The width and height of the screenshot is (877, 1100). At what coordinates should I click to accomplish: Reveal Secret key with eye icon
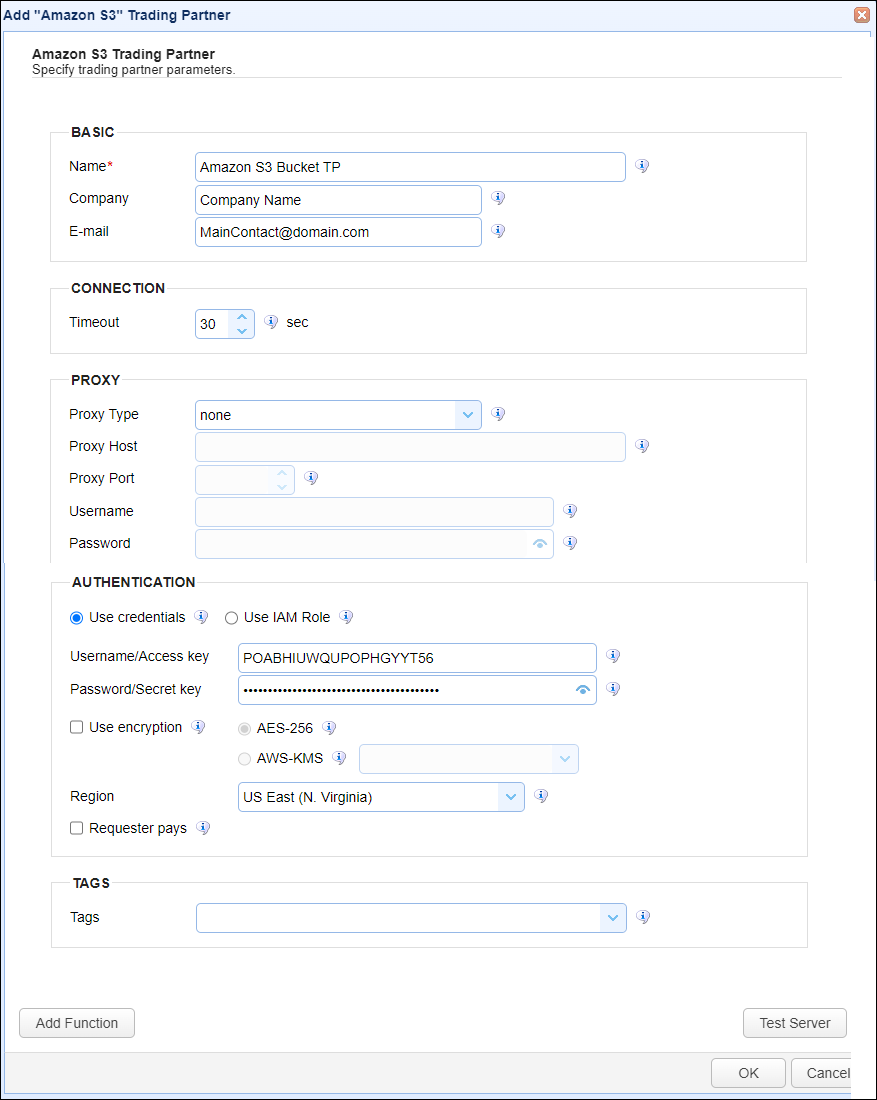pos(582,690)
